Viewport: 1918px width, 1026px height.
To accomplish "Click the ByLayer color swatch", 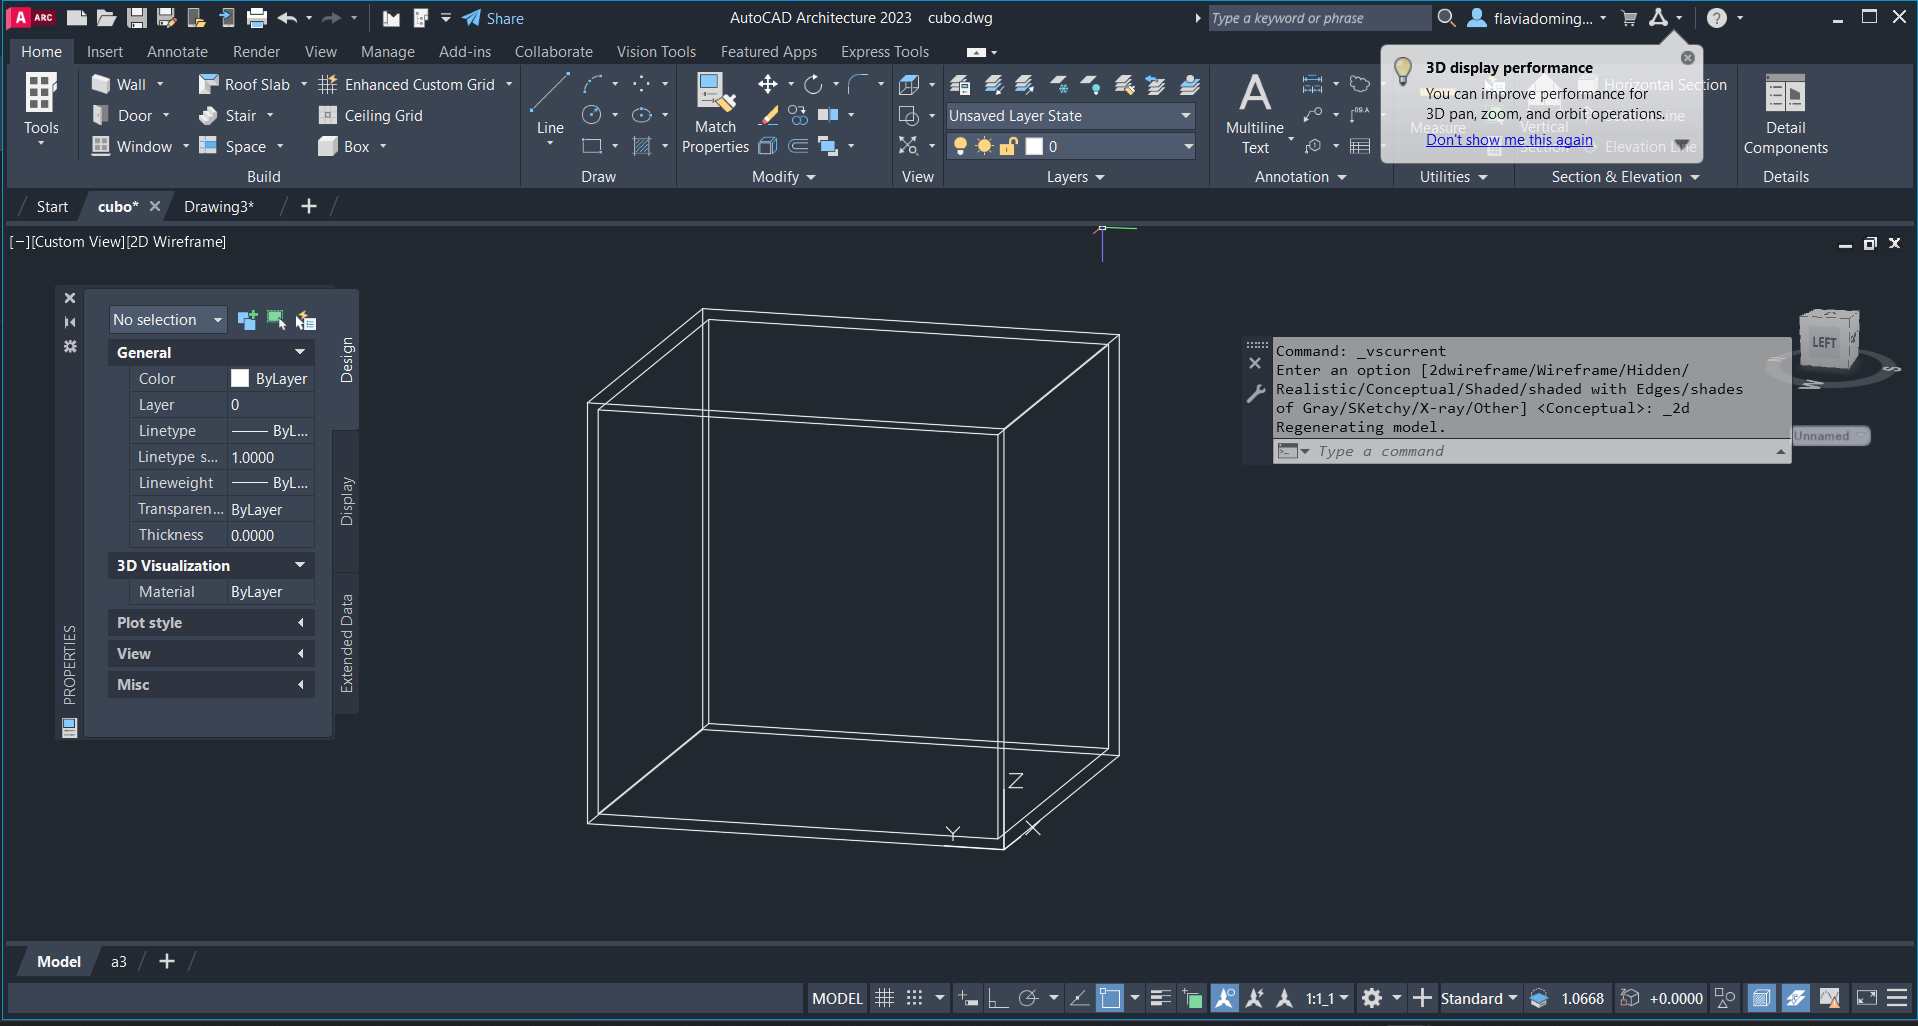I will (x=240, y=379).
